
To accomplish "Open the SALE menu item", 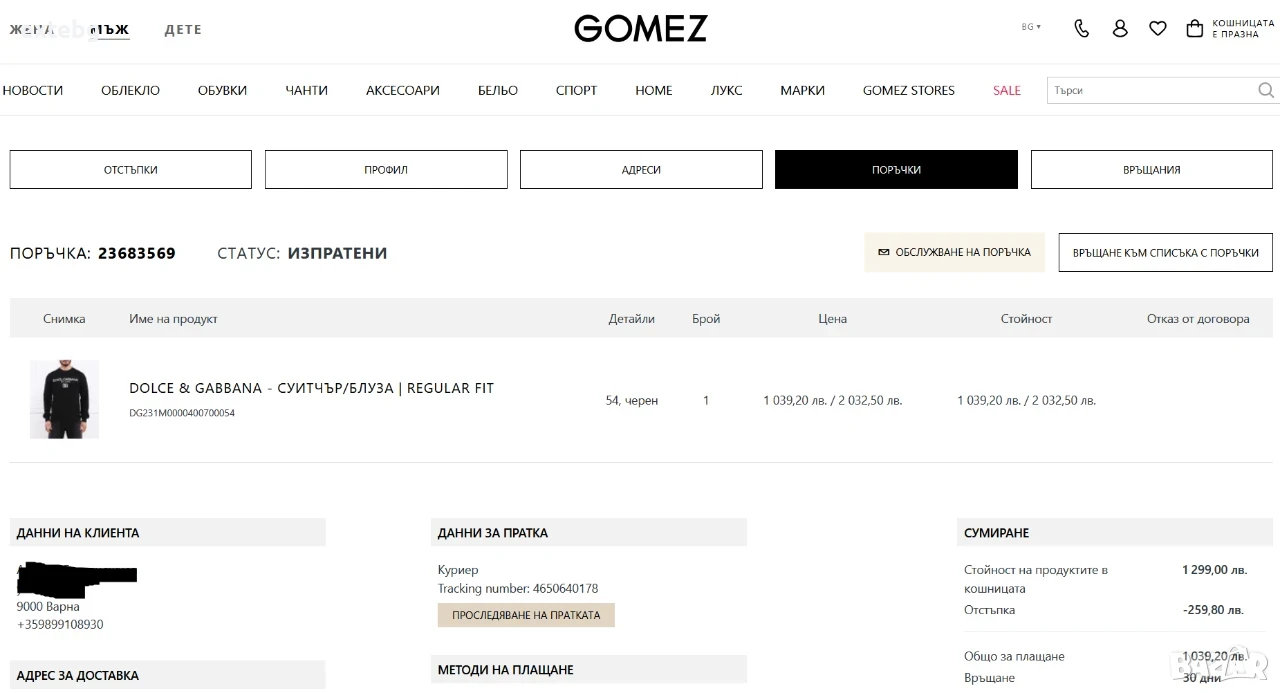I will (1007, 90).
